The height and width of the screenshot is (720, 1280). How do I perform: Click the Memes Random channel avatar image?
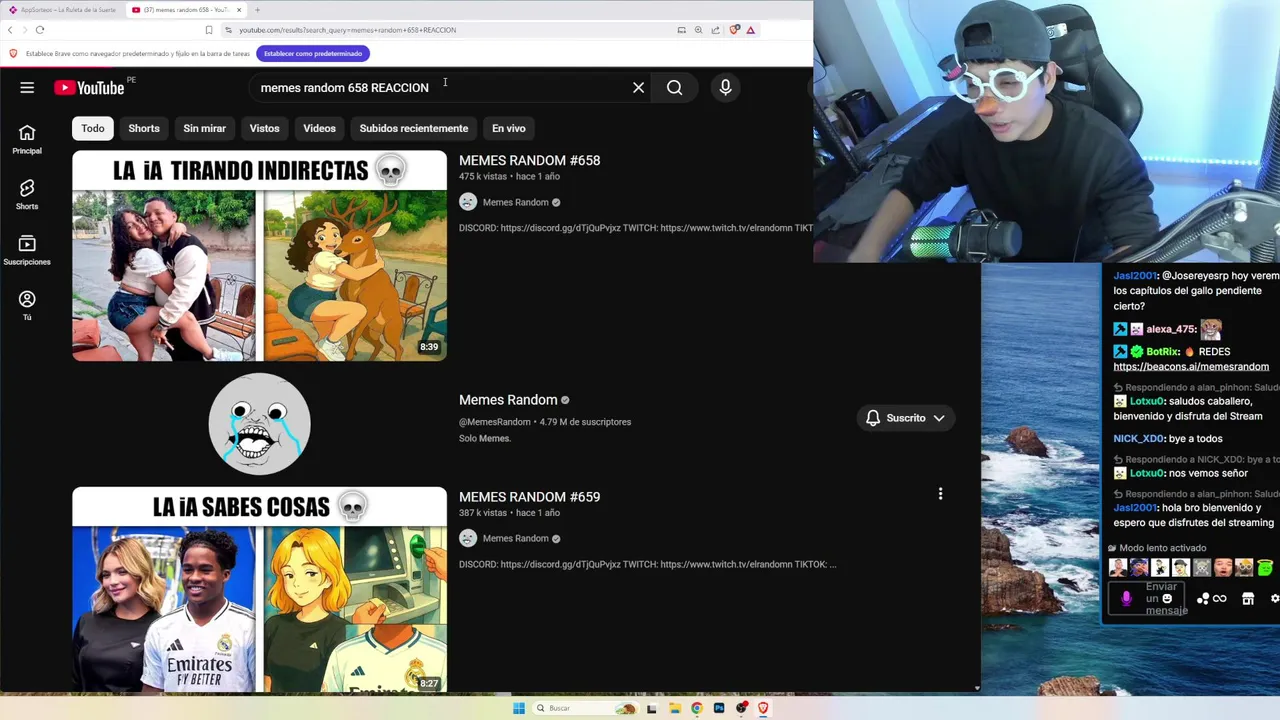259,424
